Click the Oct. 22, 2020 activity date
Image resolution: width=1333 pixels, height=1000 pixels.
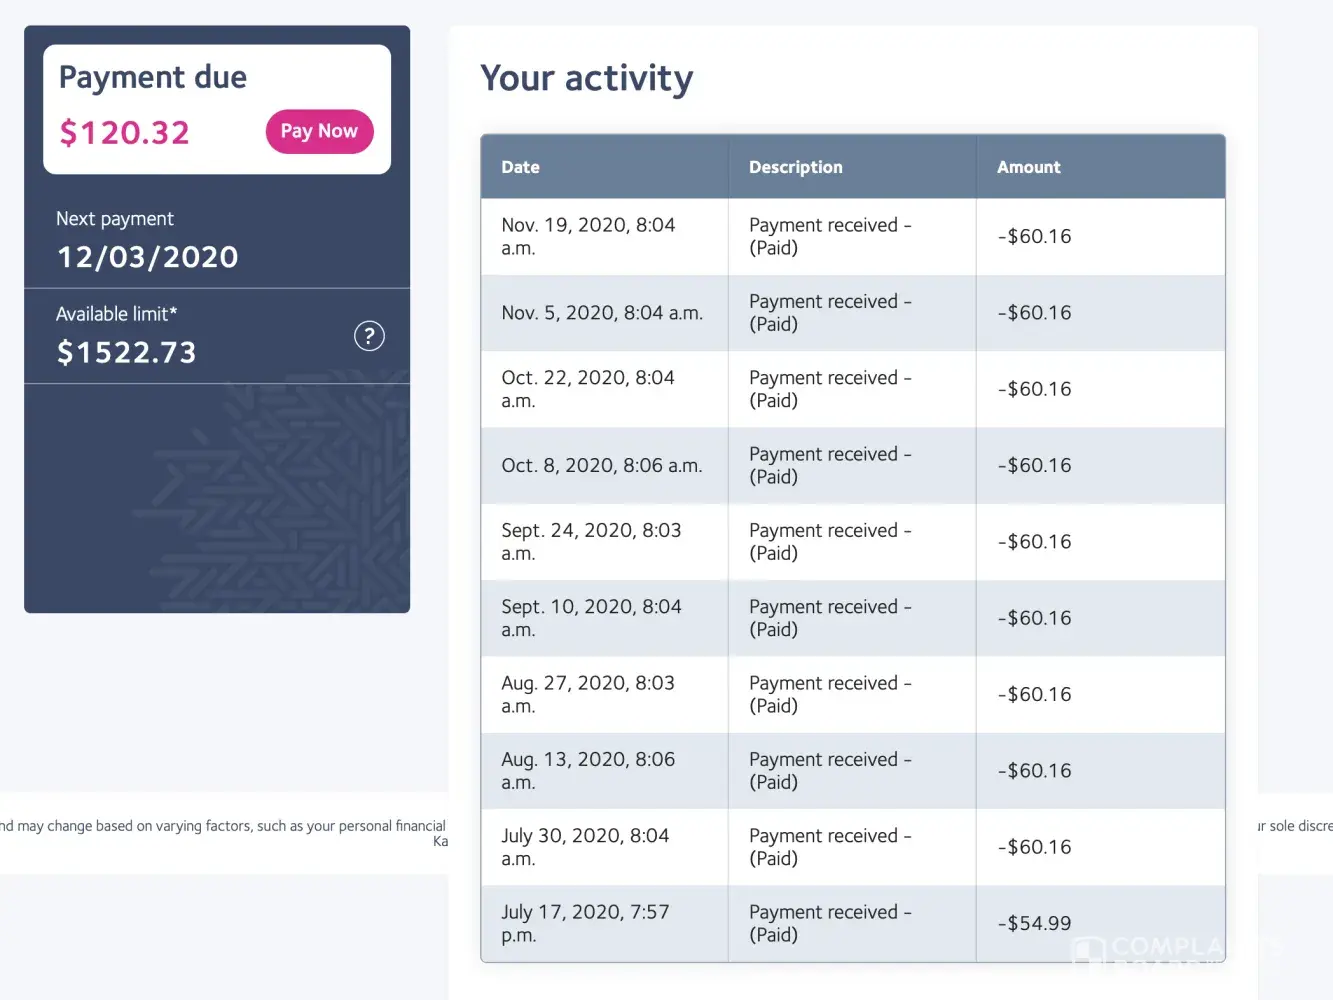pyautogui.click(x=588, y=389)
